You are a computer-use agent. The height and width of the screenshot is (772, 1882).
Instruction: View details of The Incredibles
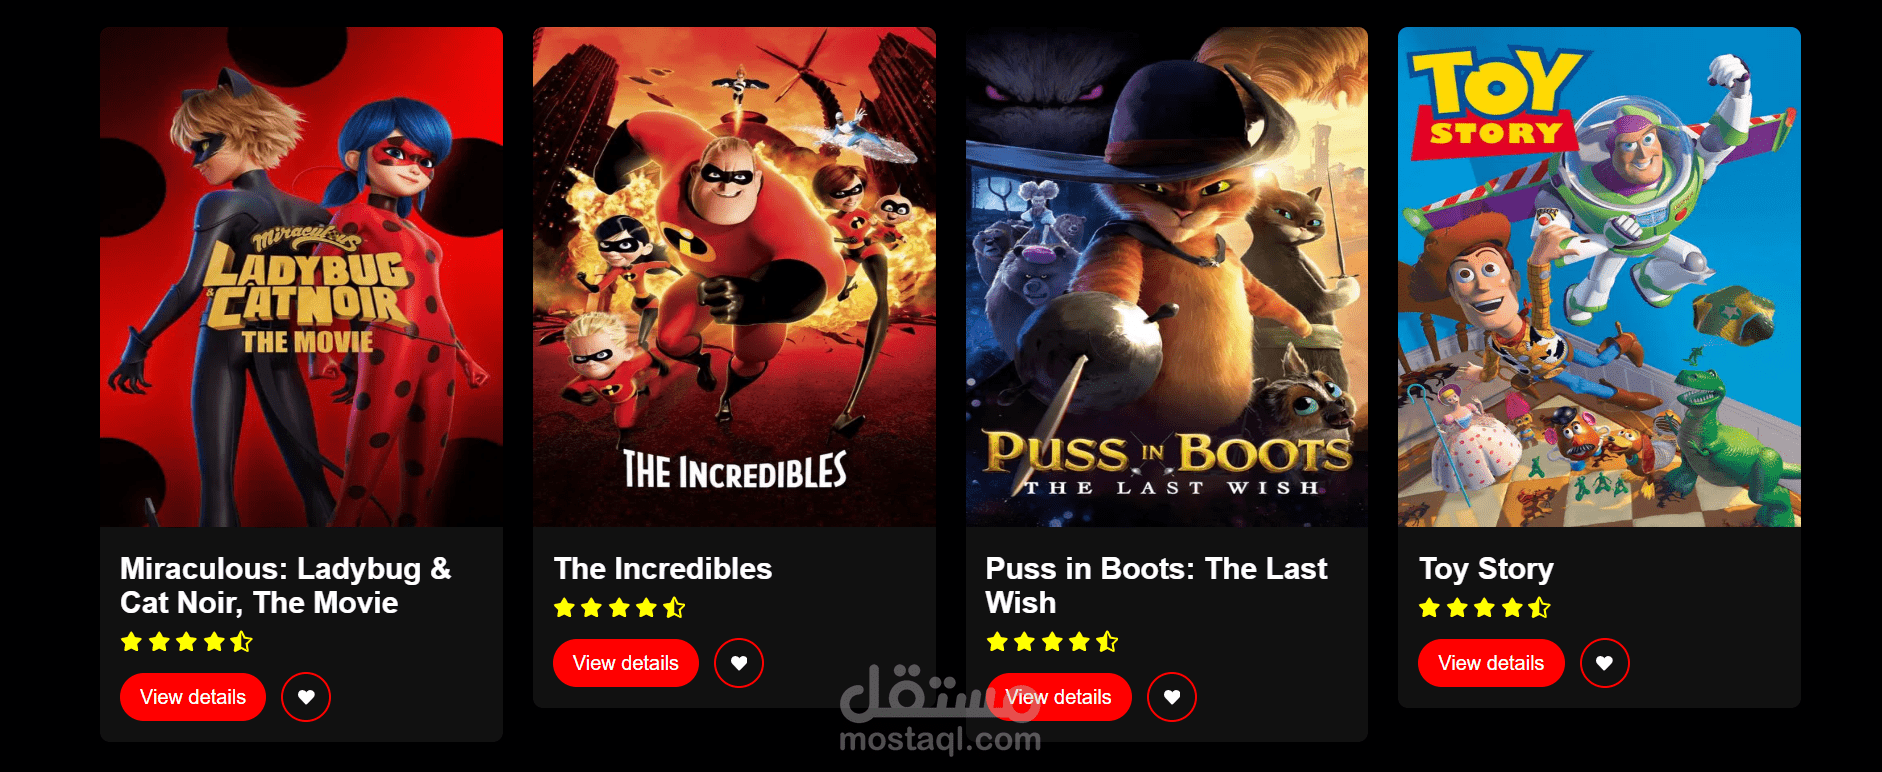click(626, 663)
